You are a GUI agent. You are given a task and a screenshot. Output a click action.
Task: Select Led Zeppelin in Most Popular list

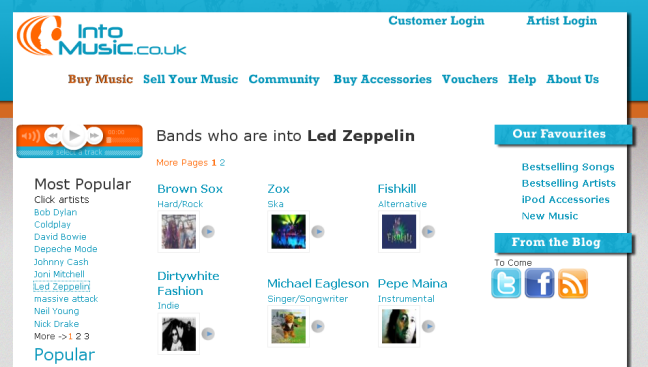pos(62,286)
